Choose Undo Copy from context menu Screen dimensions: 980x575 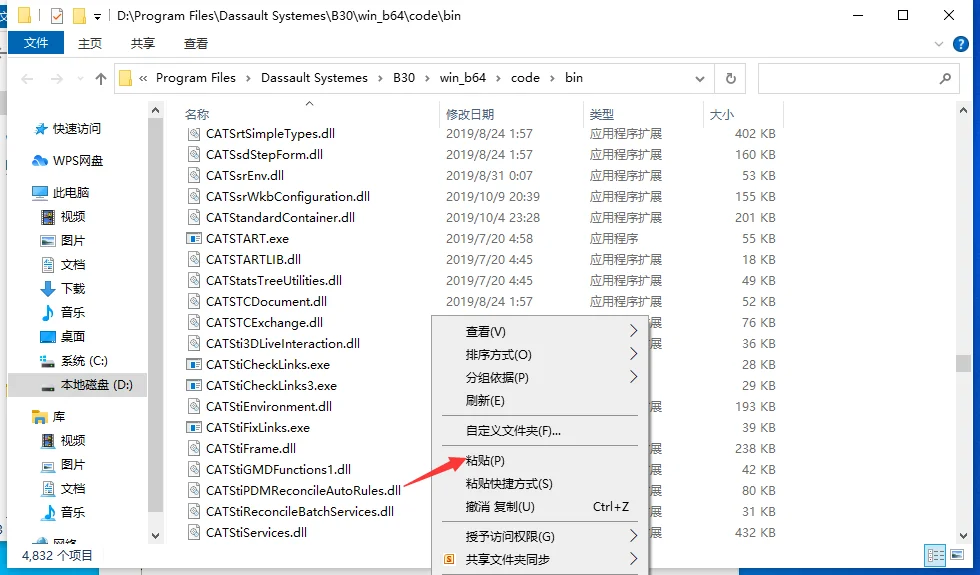tap(500, 507)
